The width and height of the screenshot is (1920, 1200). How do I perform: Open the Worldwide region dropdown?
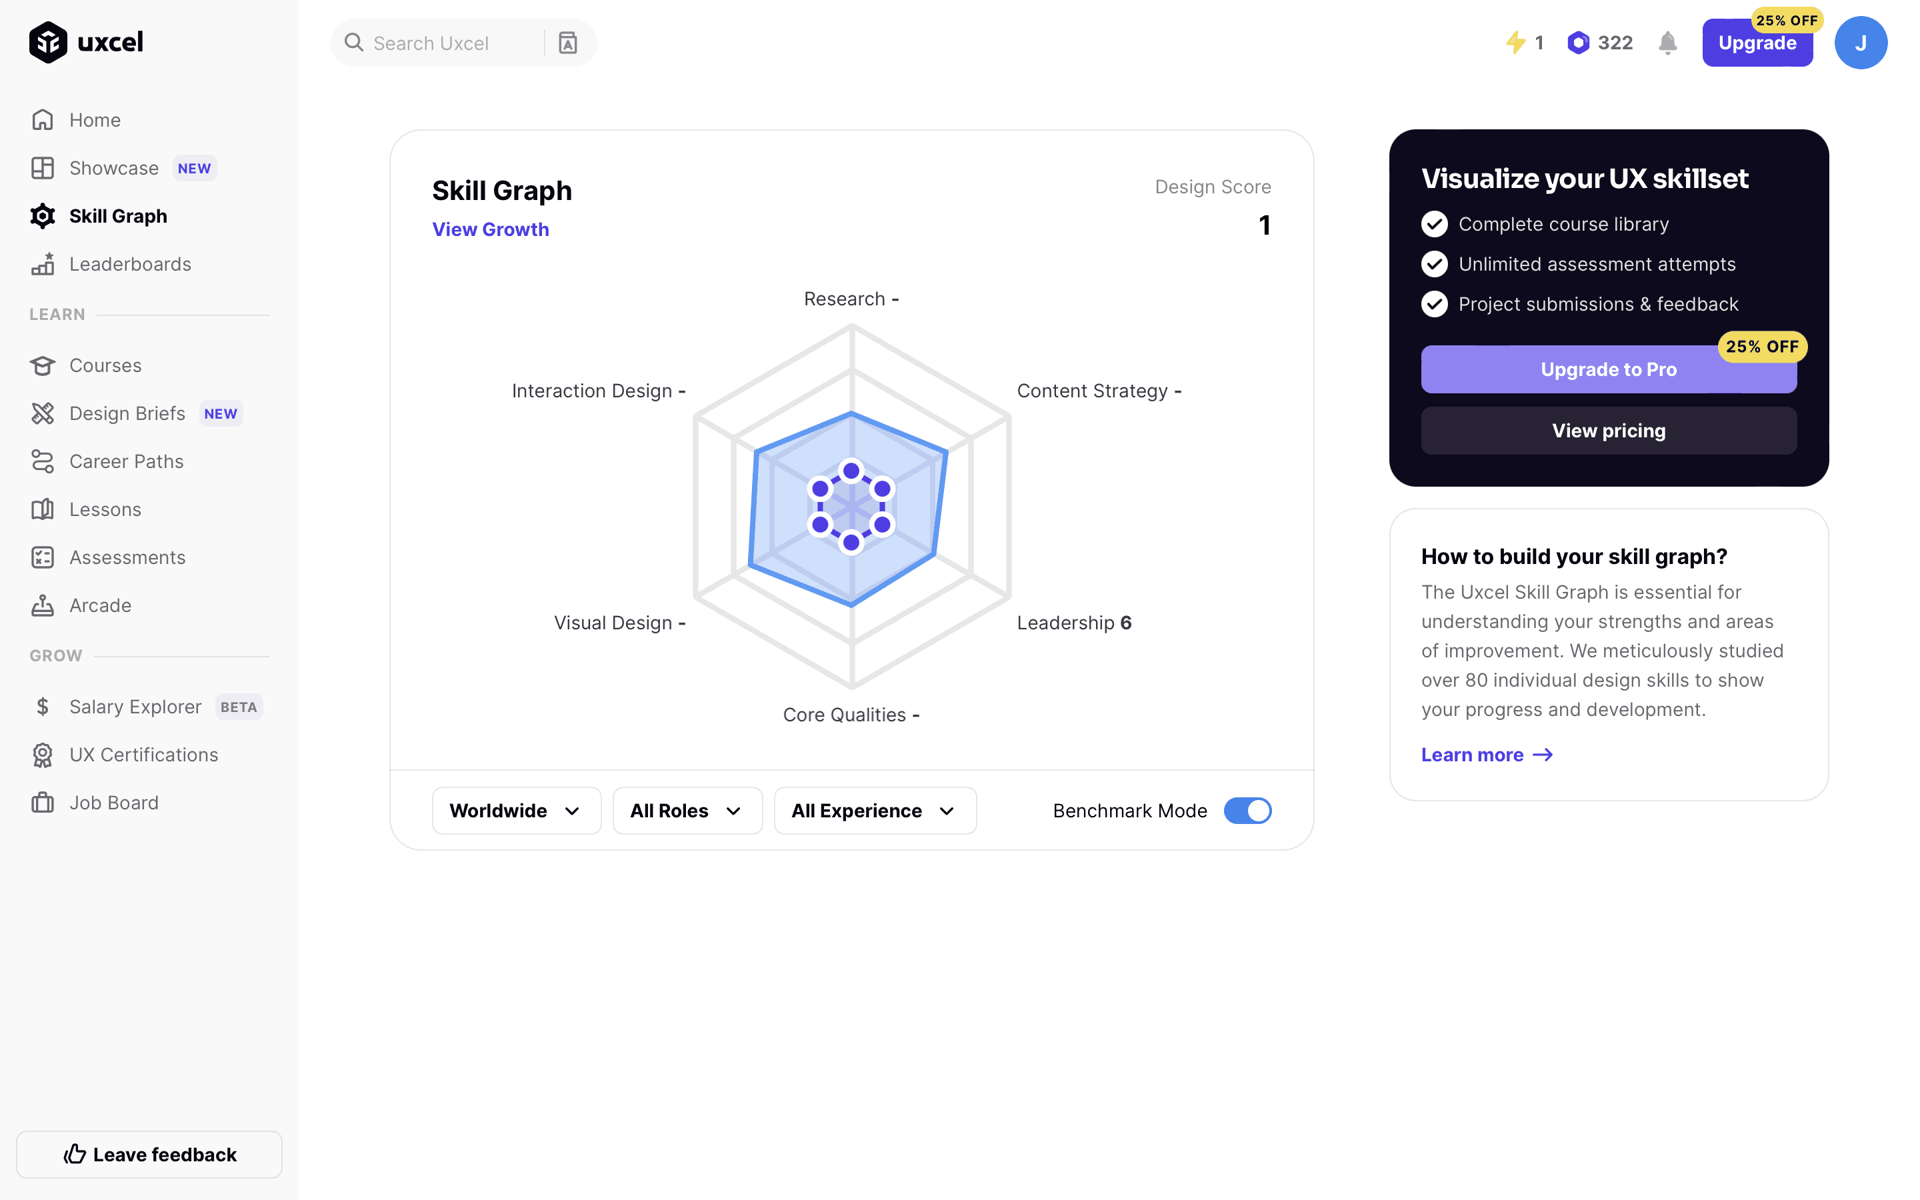click(516, 810)
